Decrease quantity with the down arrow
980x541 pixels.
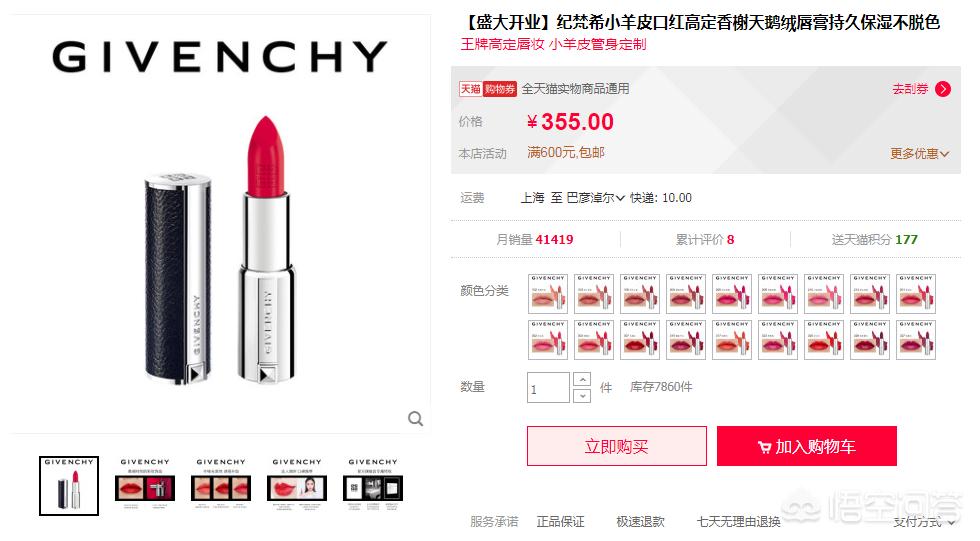pos(582,396)
